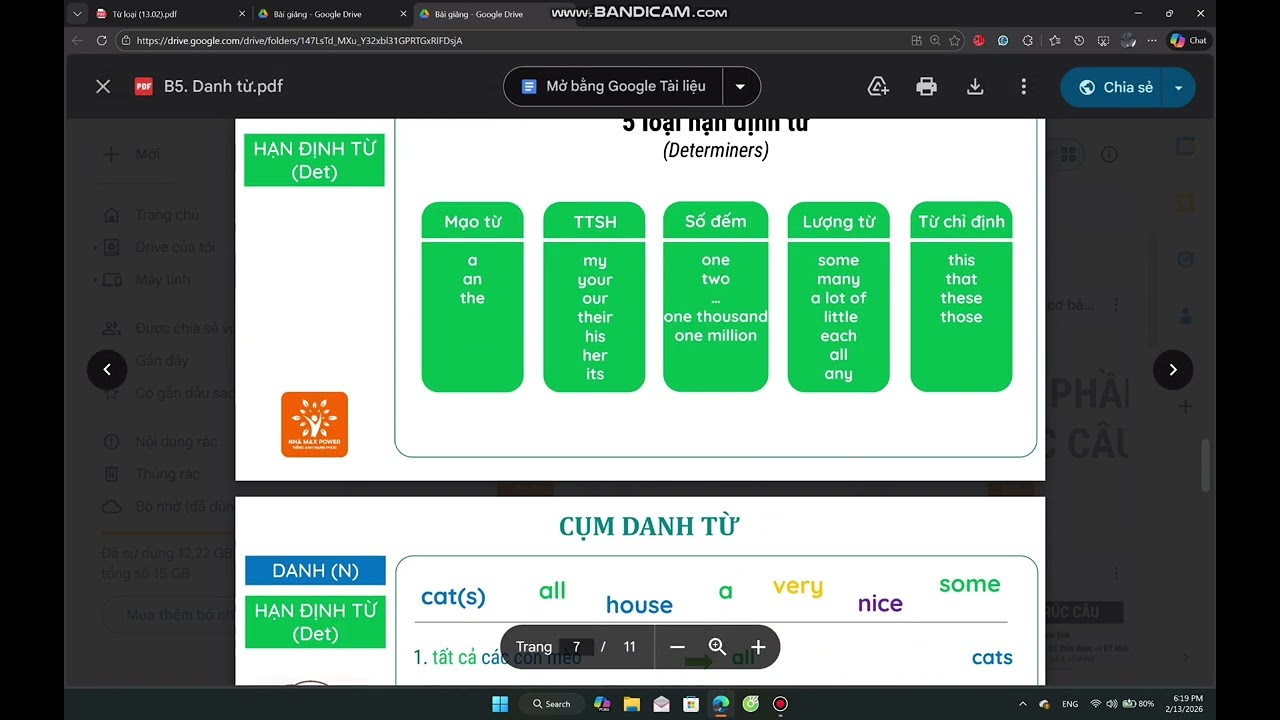The height and width of the screenshot is (720, 1280).
Task: Download the B5. Danh từ.pdf file
Action: (x=975, y=87)
